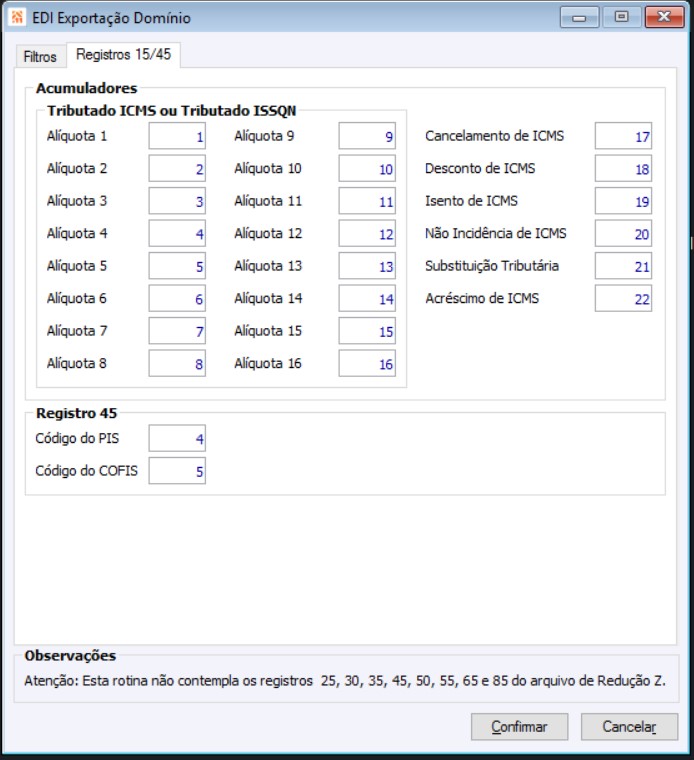Click the Cancelamento de ICMS field
Image resolution: width=694 pixels, height=760 pixels.
[x=623, y=137]
